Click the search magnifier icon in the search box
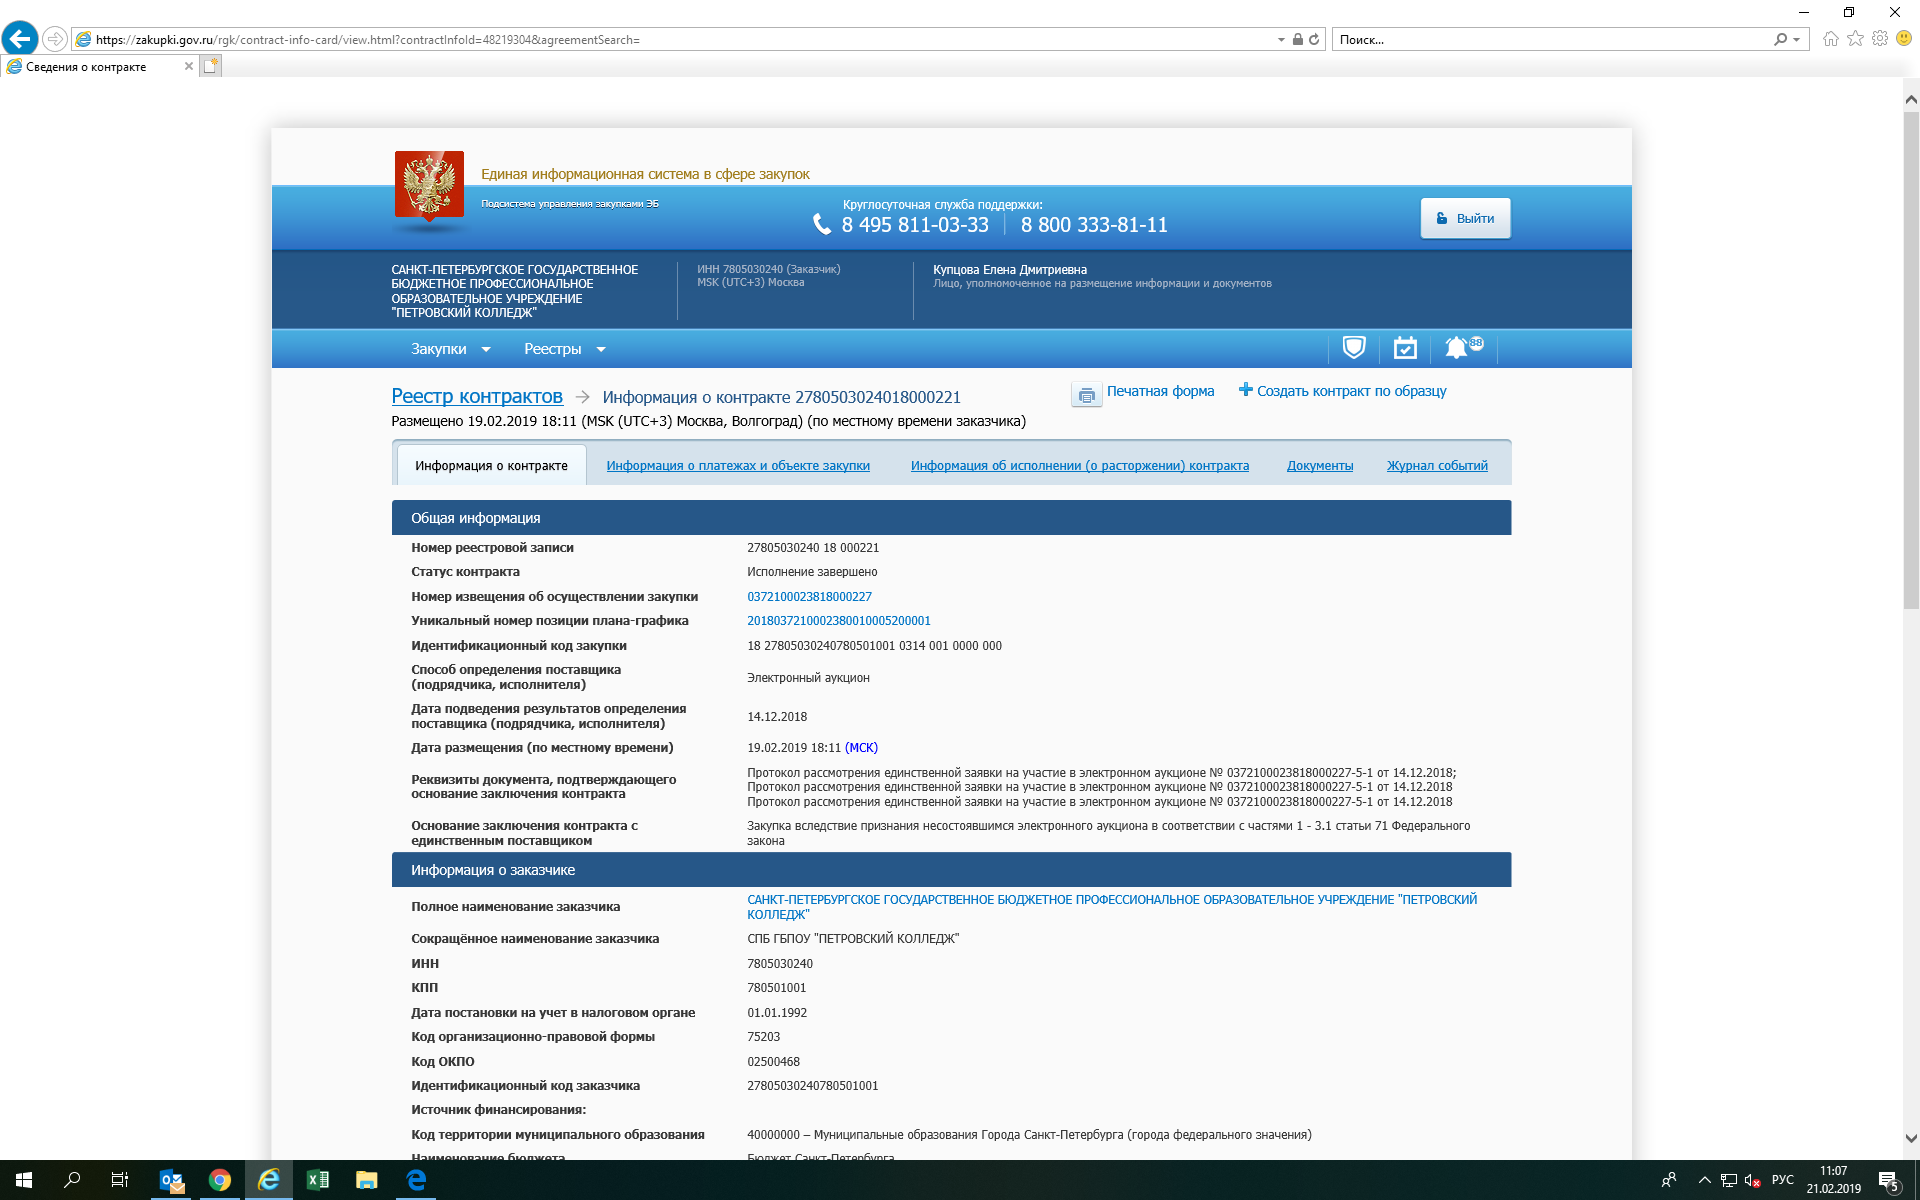Screen dimensions: 1920x1200 (1780, 40)
